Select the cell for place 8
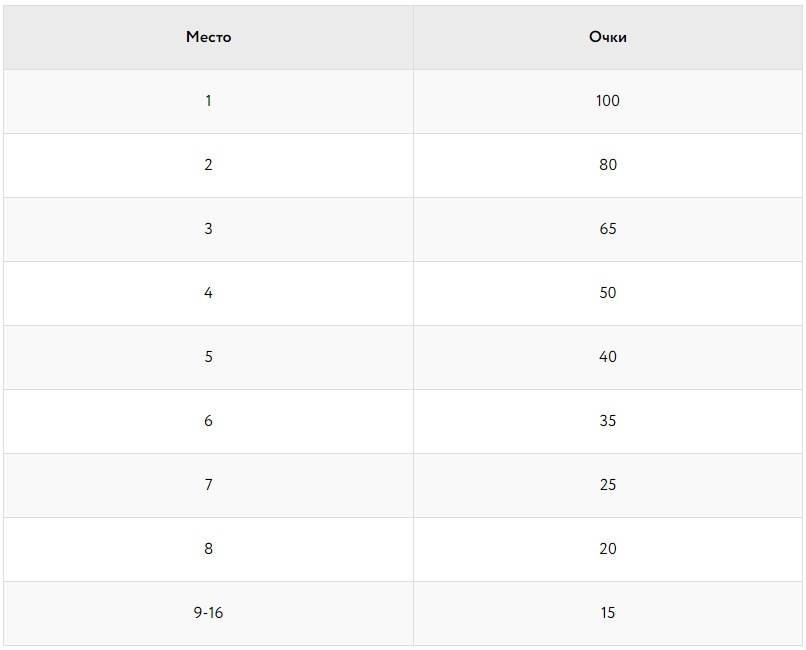This screenshot has width=806, height=650. pyautogui.click(x=208, y=549)
